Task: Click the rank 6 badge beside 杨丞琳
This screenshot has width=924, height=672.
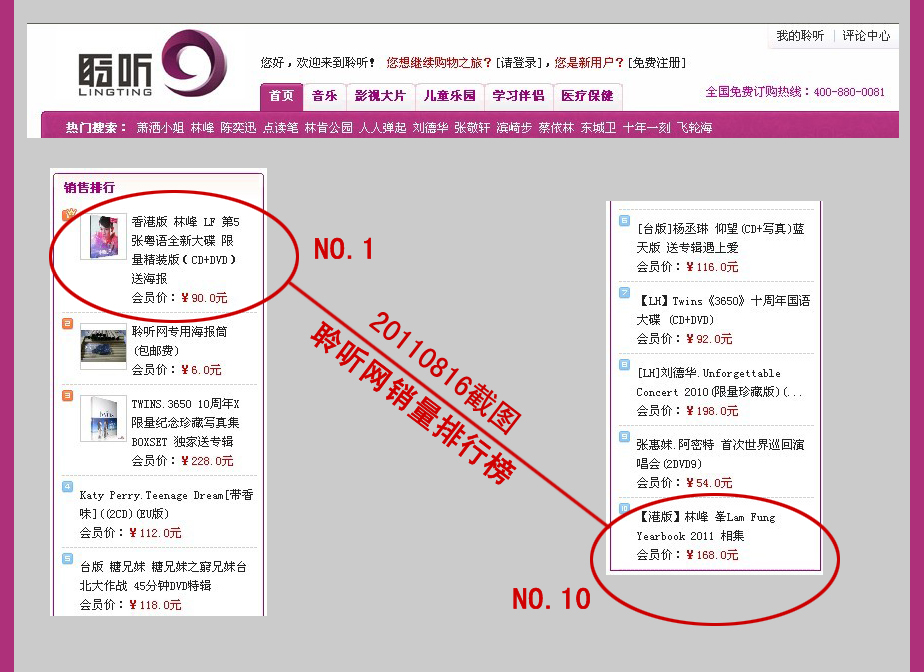Action: [625, 220]
